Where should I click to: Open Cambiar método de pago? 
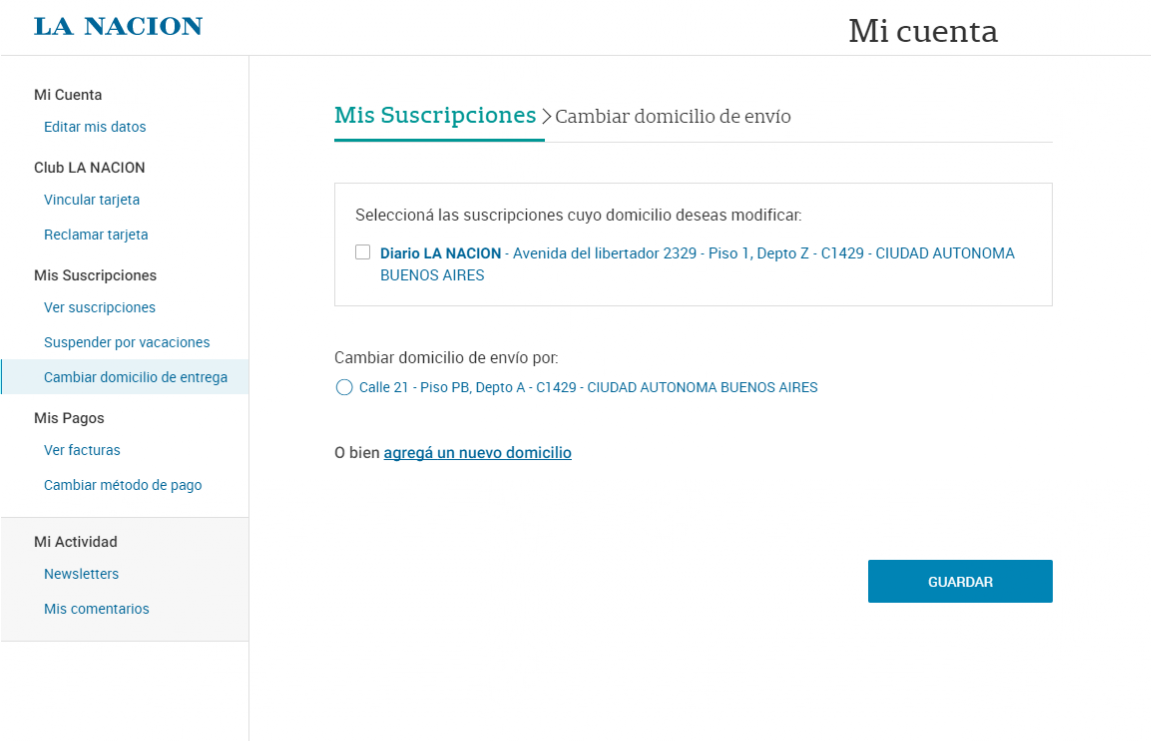pyautogui.click(x=123, y=485)
